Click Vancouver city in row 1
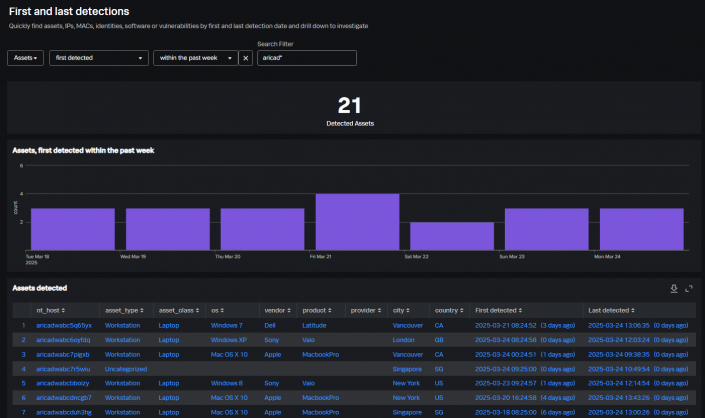Screen dimensions: 705x418 407,325
